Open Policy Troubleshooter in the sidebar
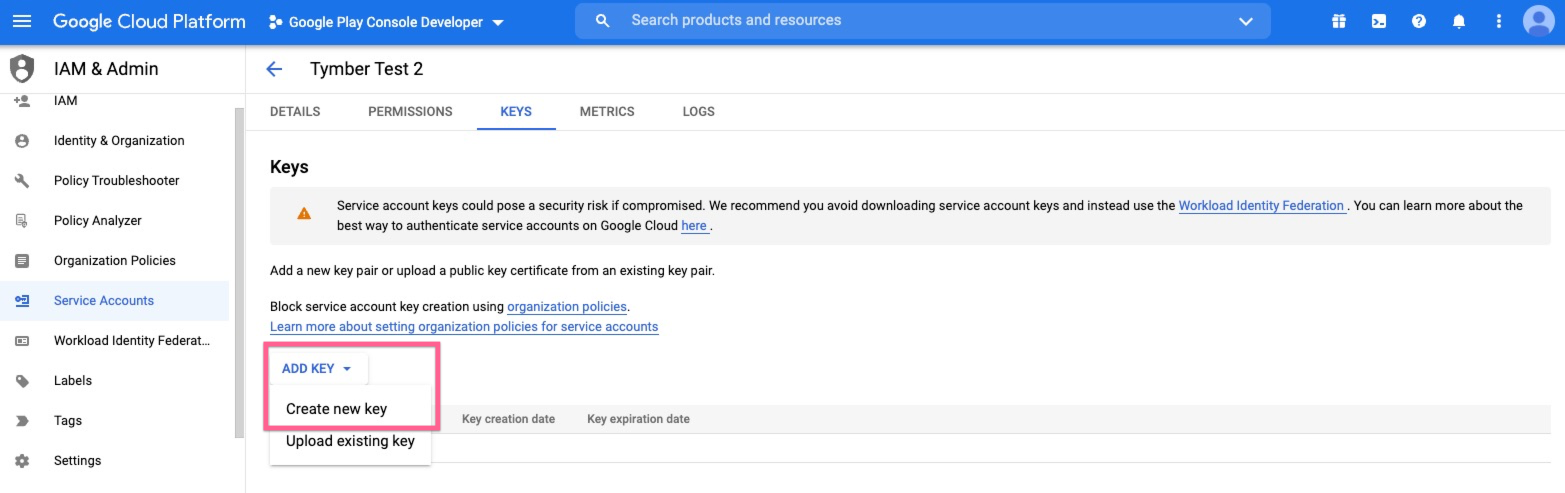 tap(116, 181)
